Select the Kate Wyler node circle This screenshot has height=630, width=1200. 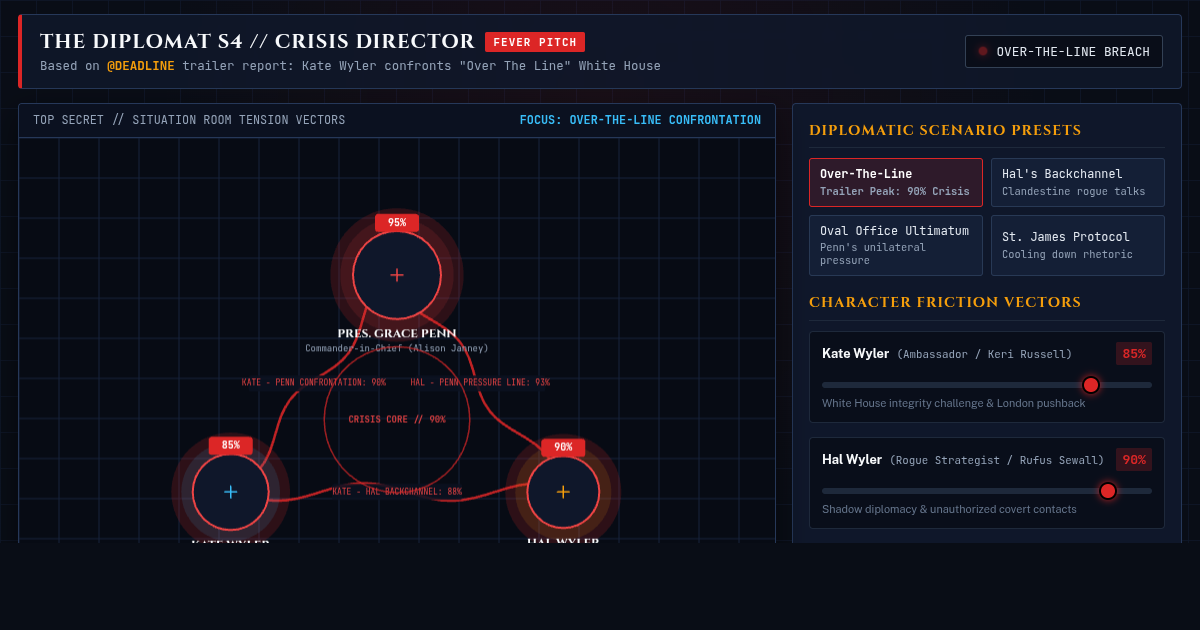point(231,492)
